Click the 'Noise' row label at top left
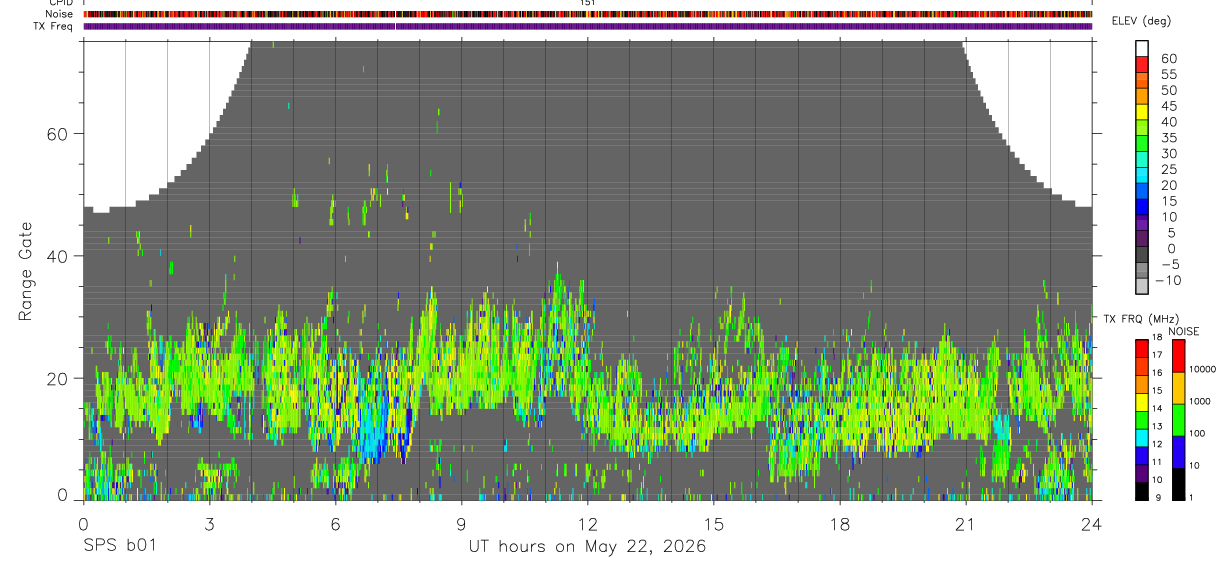Image resolution: width=1228 pixels, height=567 pixels. [x=61, y=14]
